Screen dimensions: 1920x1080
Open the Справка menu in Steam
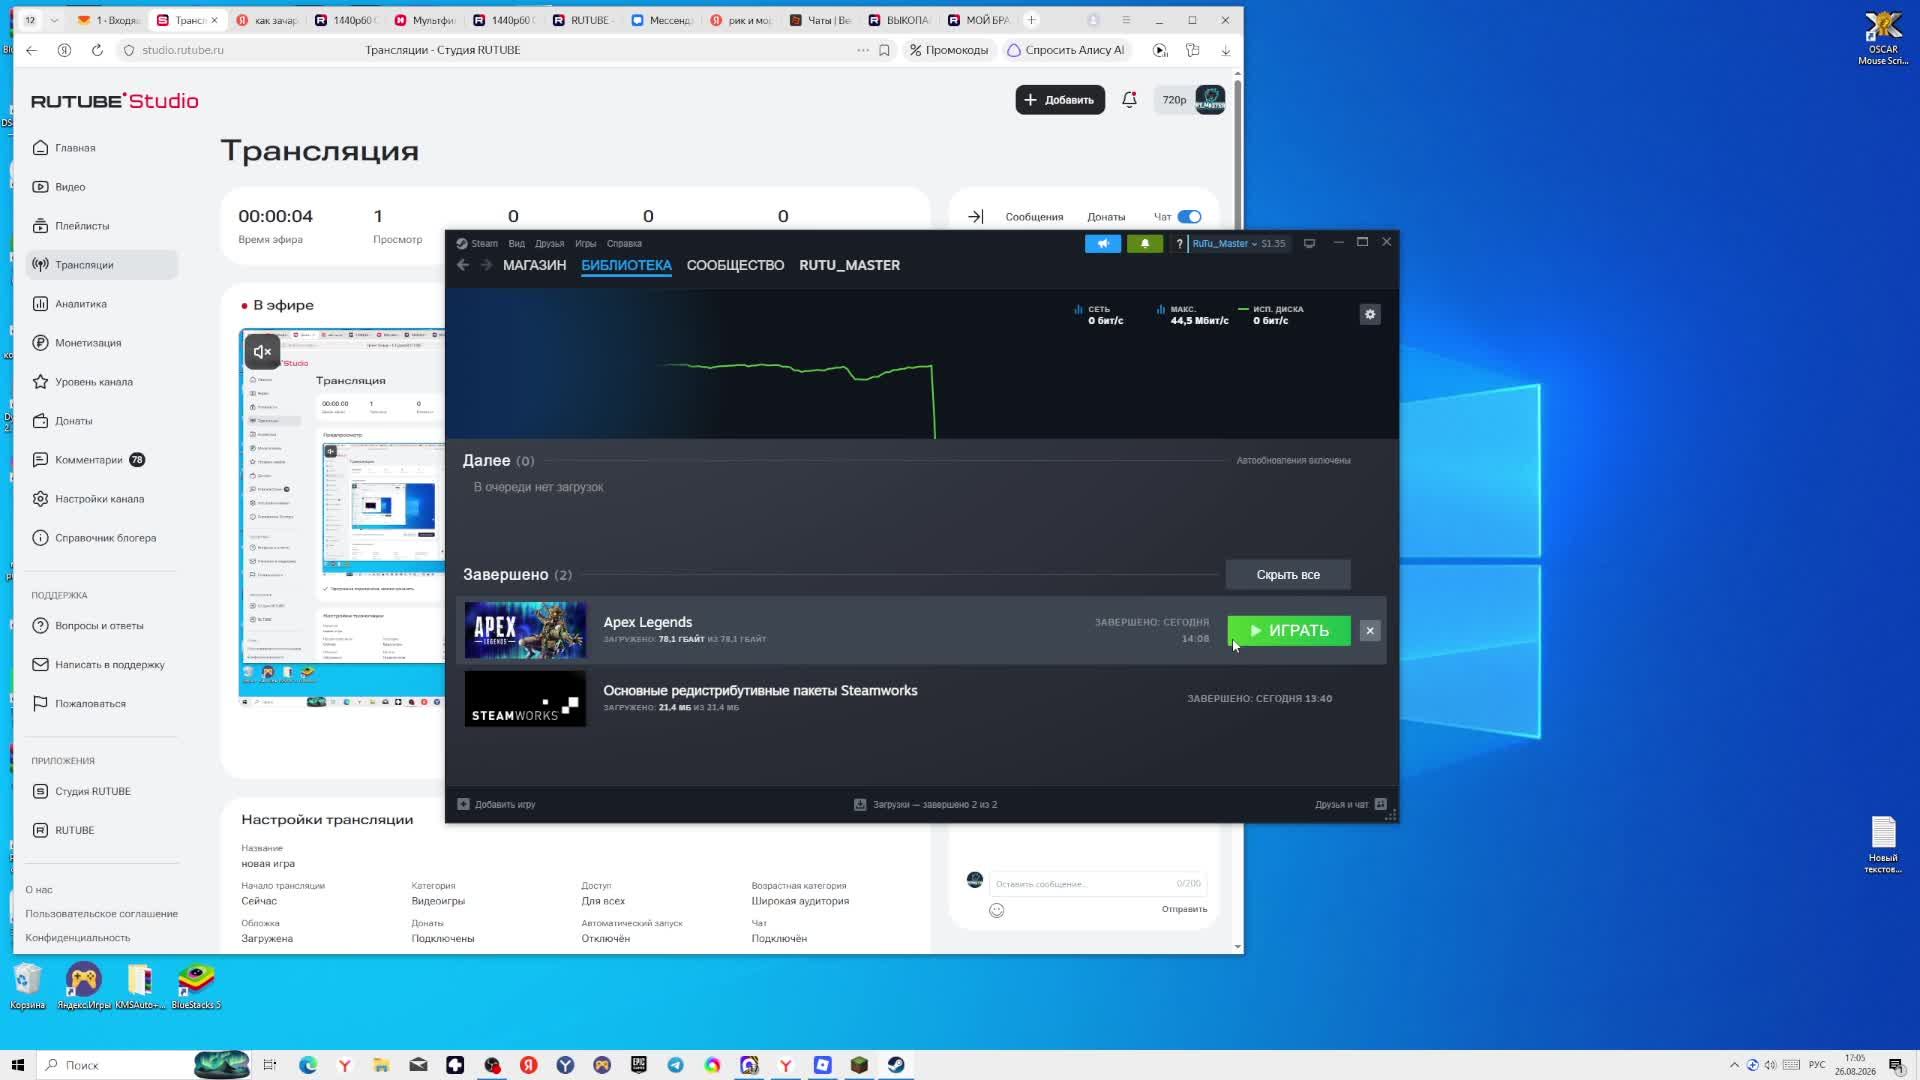(624, 243)
